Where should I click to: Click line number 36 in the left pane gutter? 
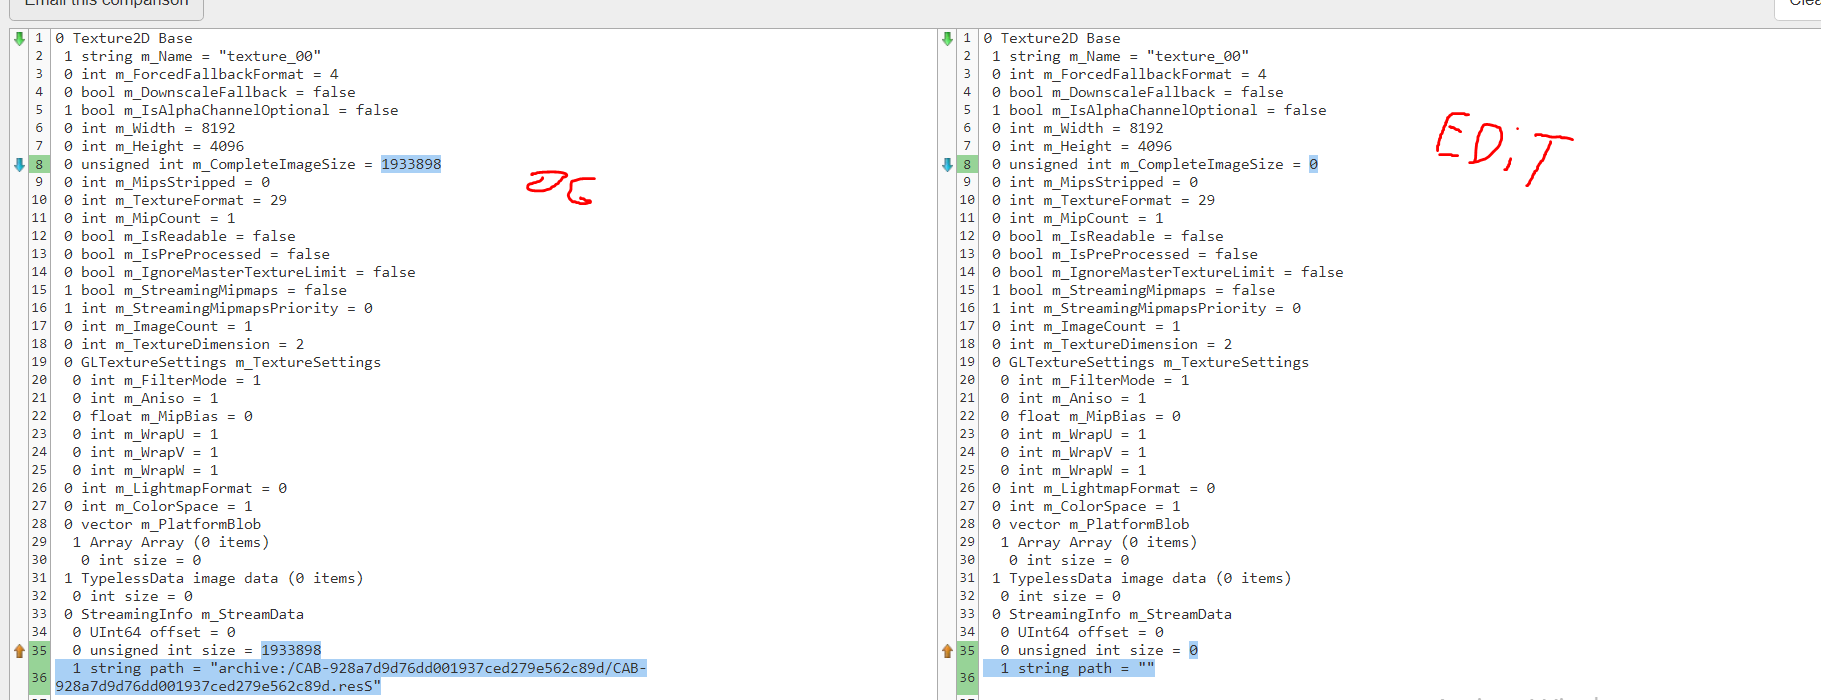pos(39,677)
